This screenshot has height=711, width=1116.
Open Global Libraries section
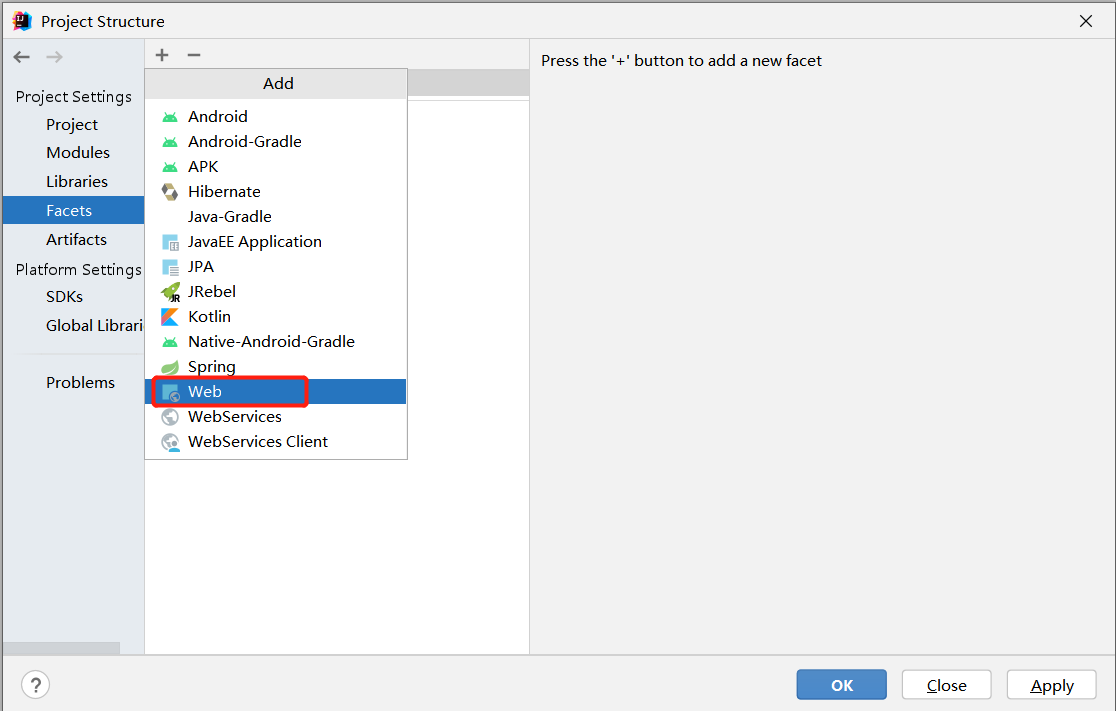click(x=94, y=325)
